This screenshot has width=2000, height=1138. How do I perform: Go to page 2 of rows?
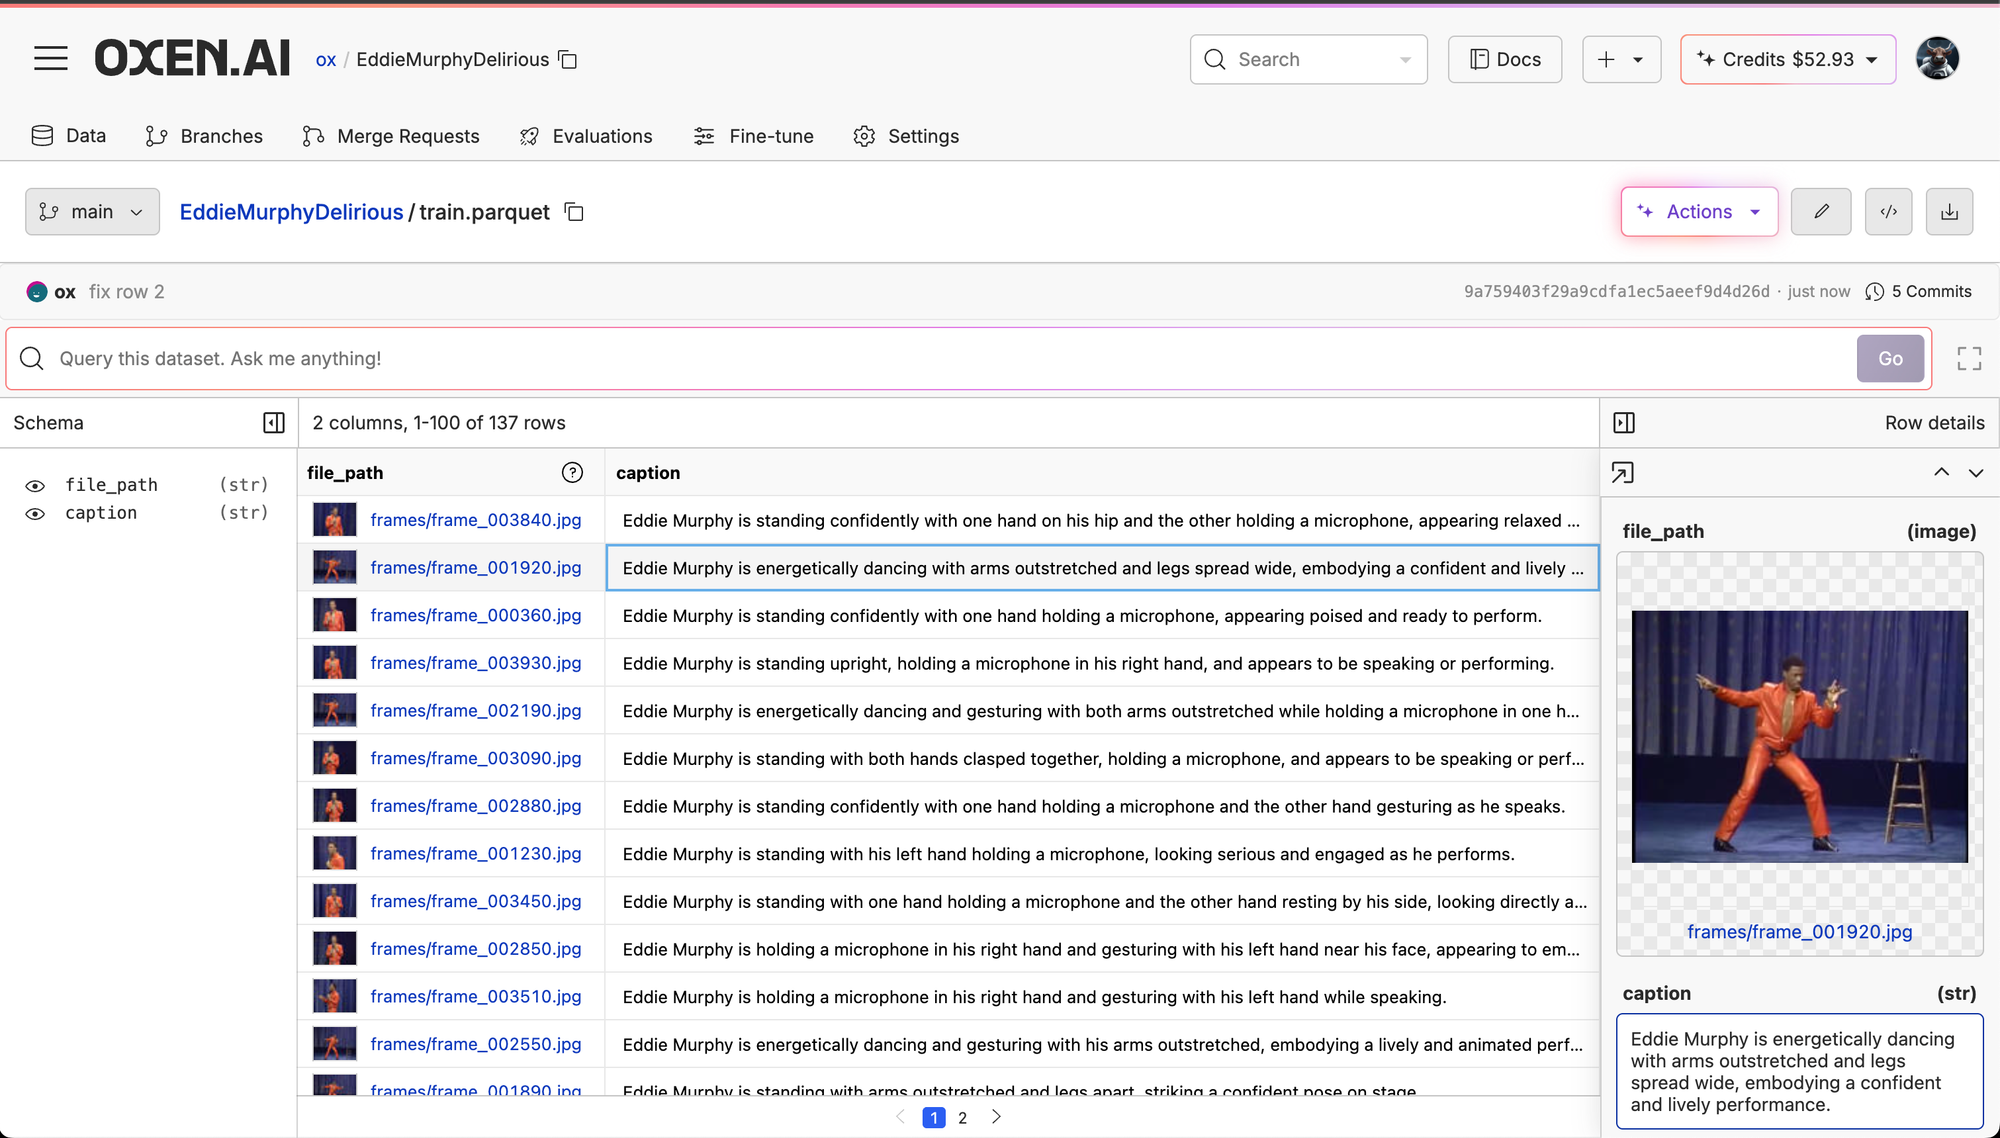(962, 1118)
